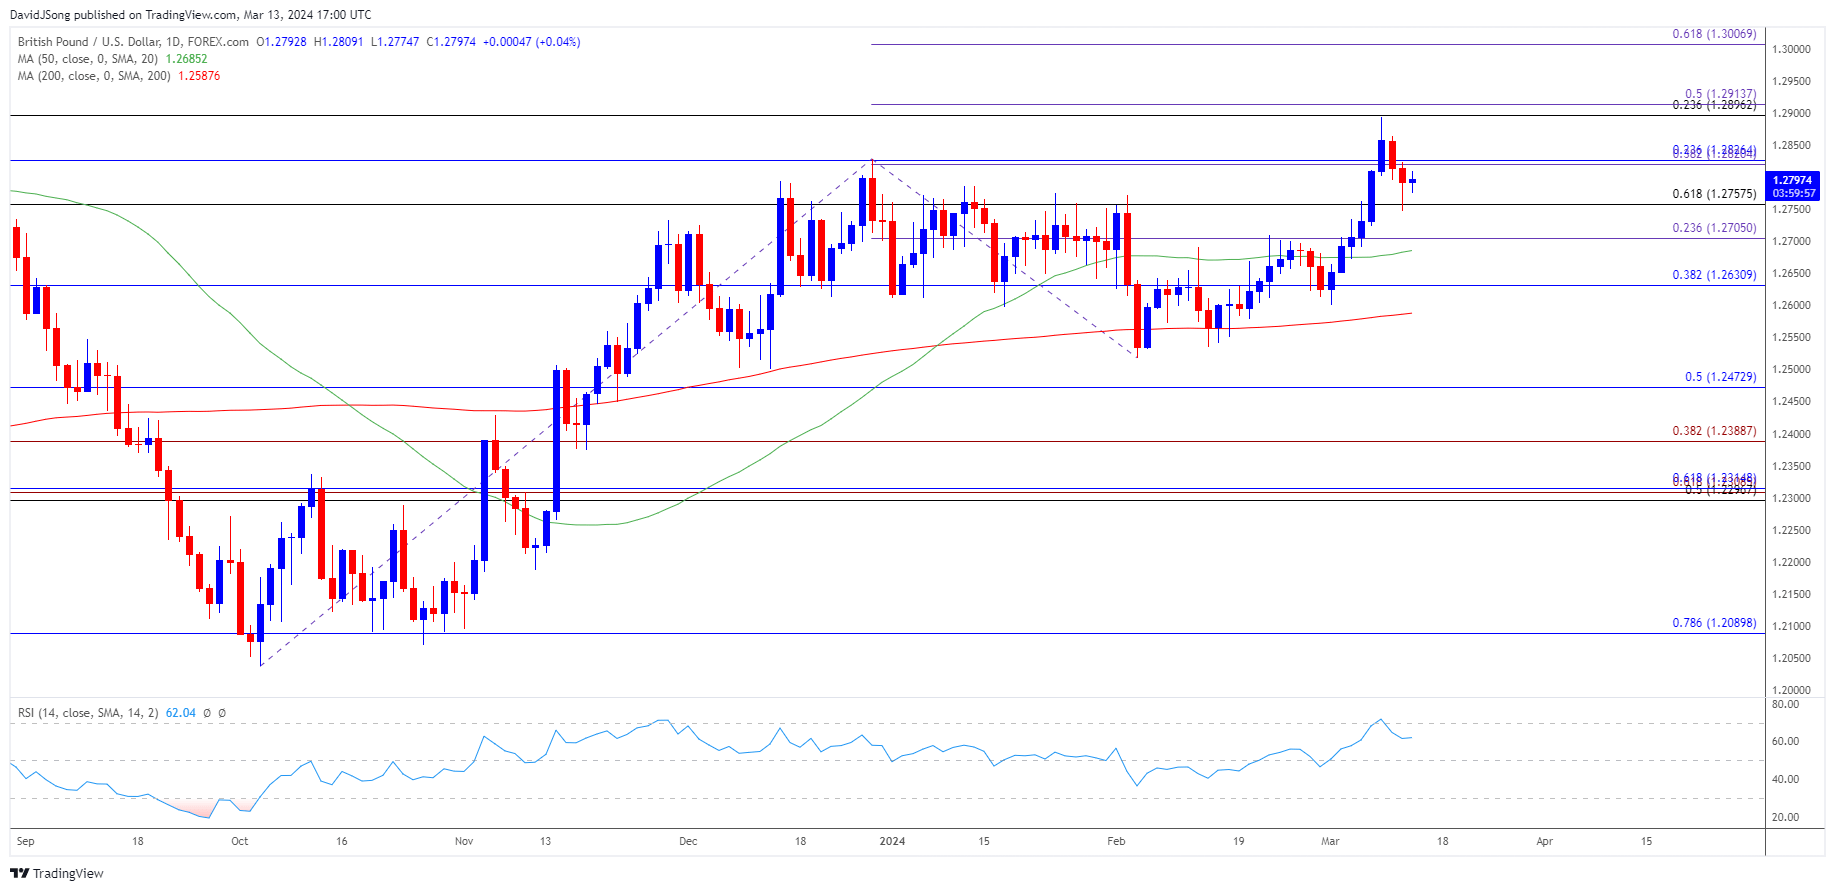Click price axis label 1.24500
Image resolution: width=1835 pixels, height=891 pixels.
1791,401
